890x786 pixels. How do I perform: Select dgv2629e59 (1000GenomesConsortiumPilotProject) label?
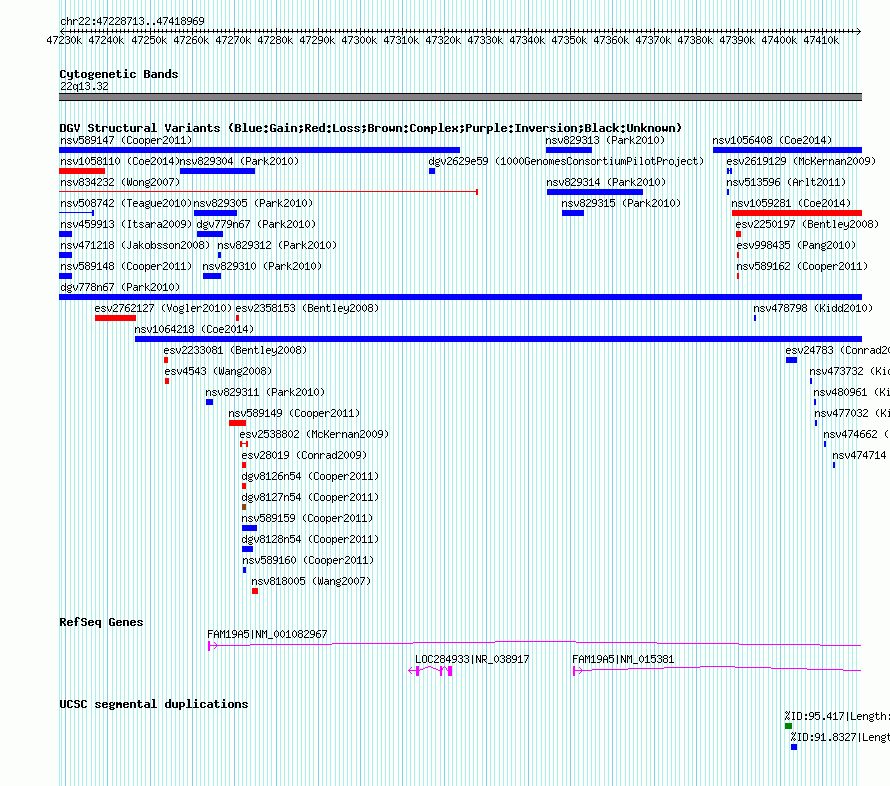(x=566, y=161)
